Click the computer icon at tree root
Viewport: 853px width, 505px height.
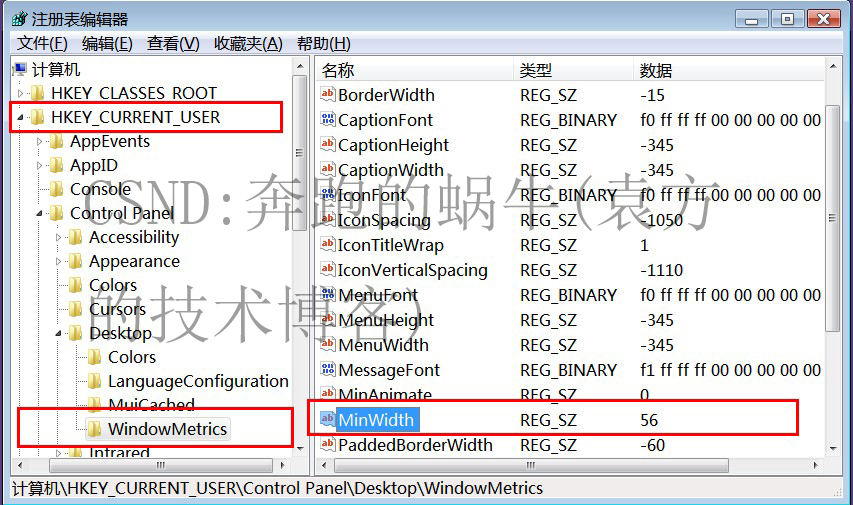(20, 69)
